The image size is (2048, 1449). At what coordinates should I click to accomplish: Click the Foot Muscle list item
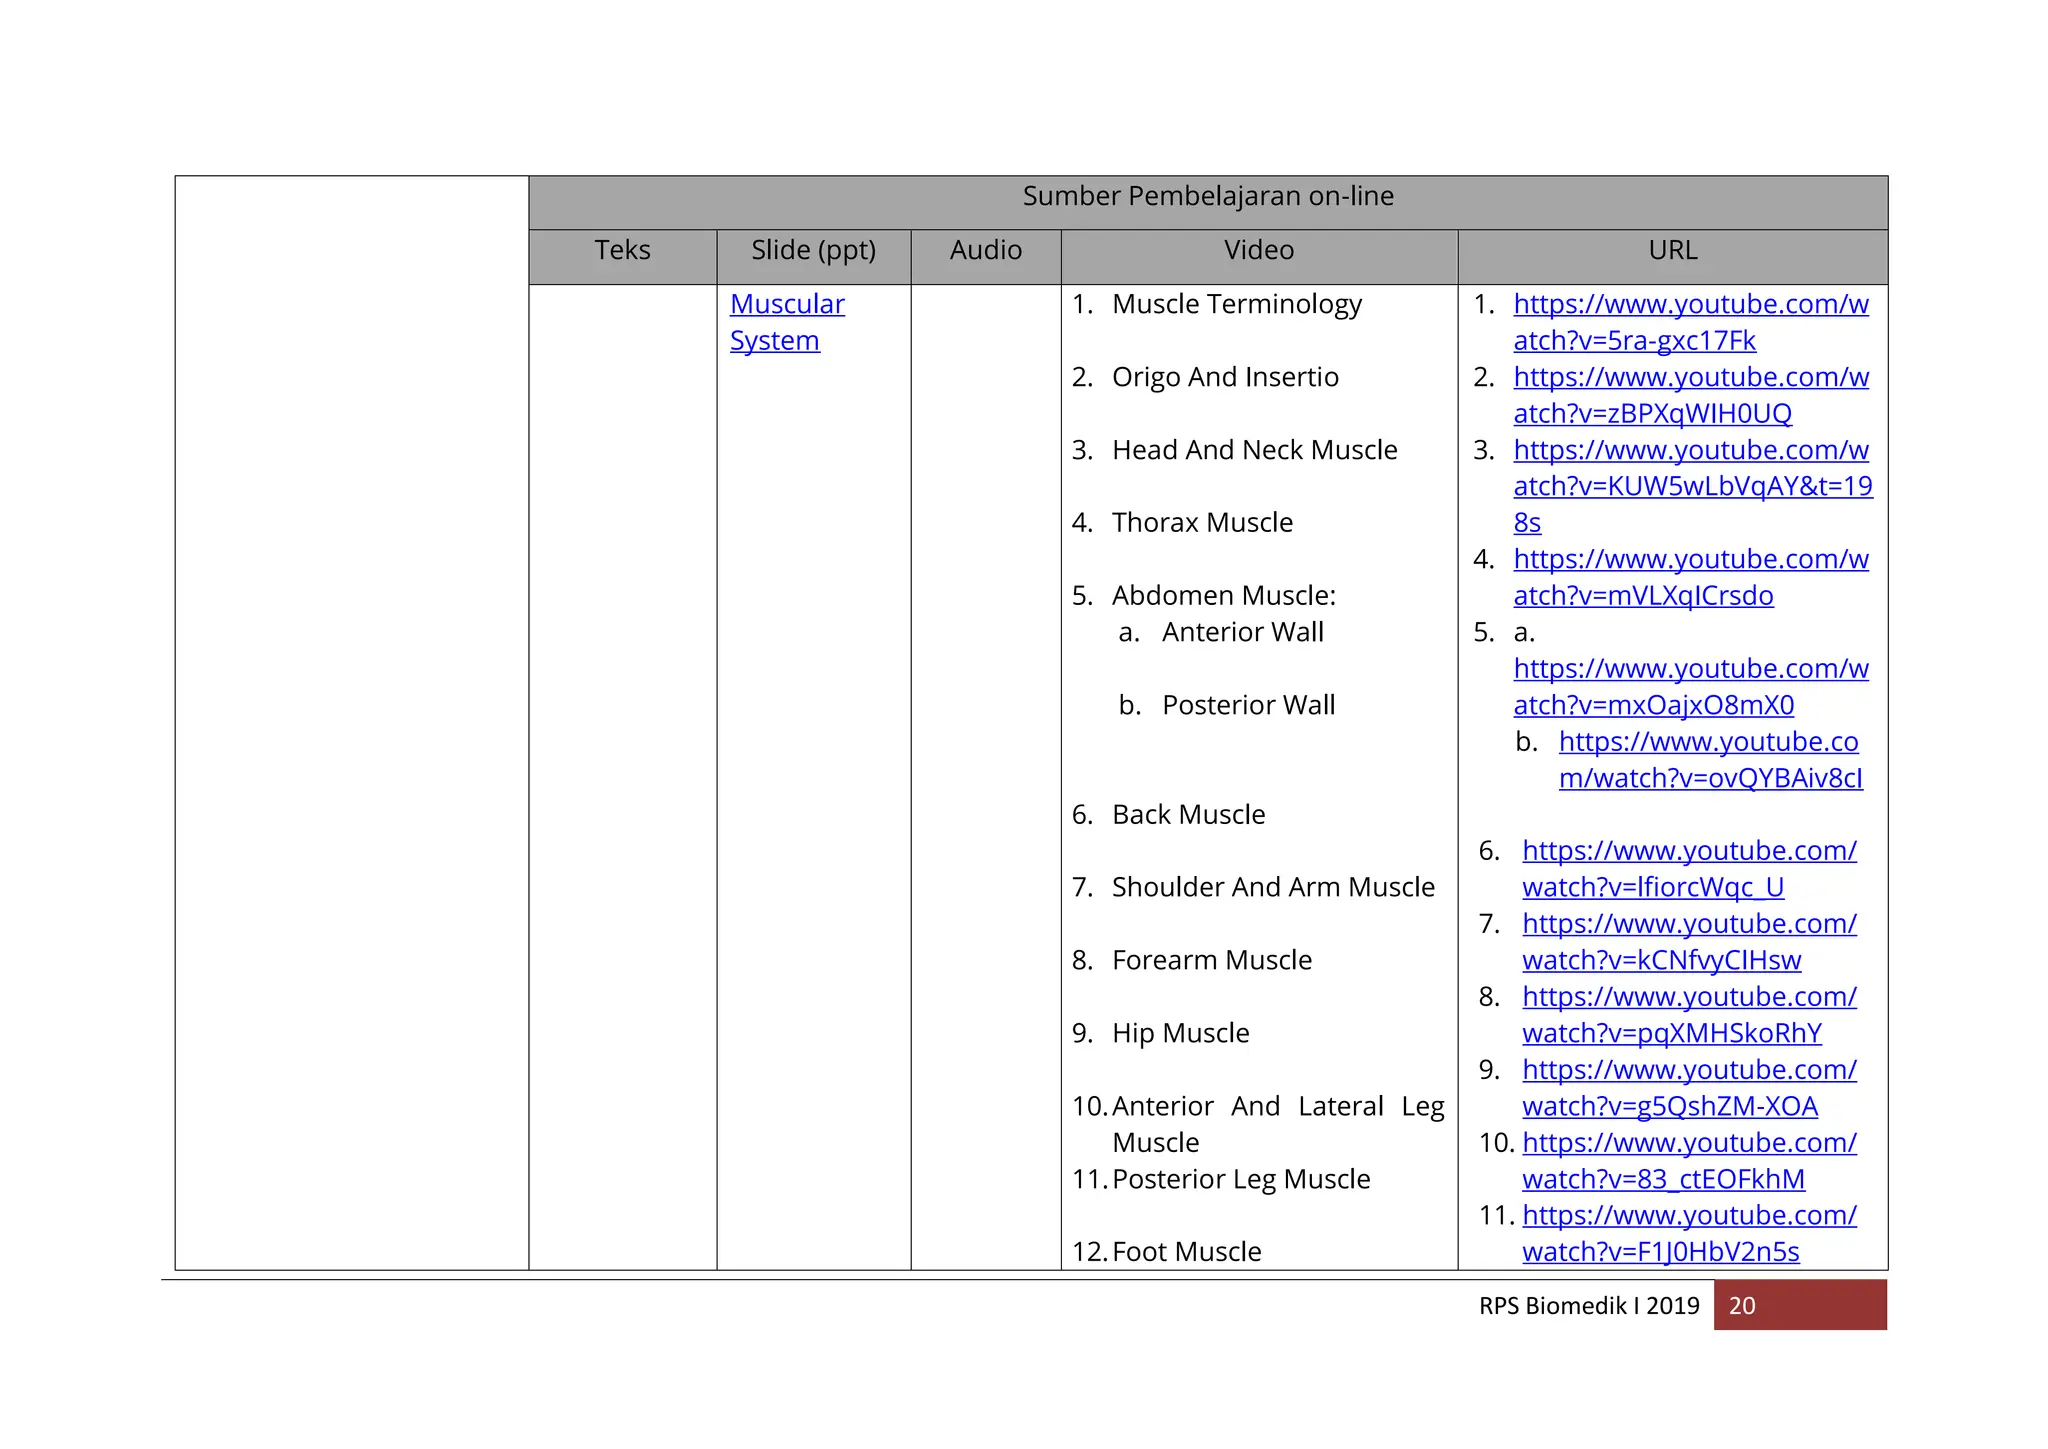coord(1186,1252)
